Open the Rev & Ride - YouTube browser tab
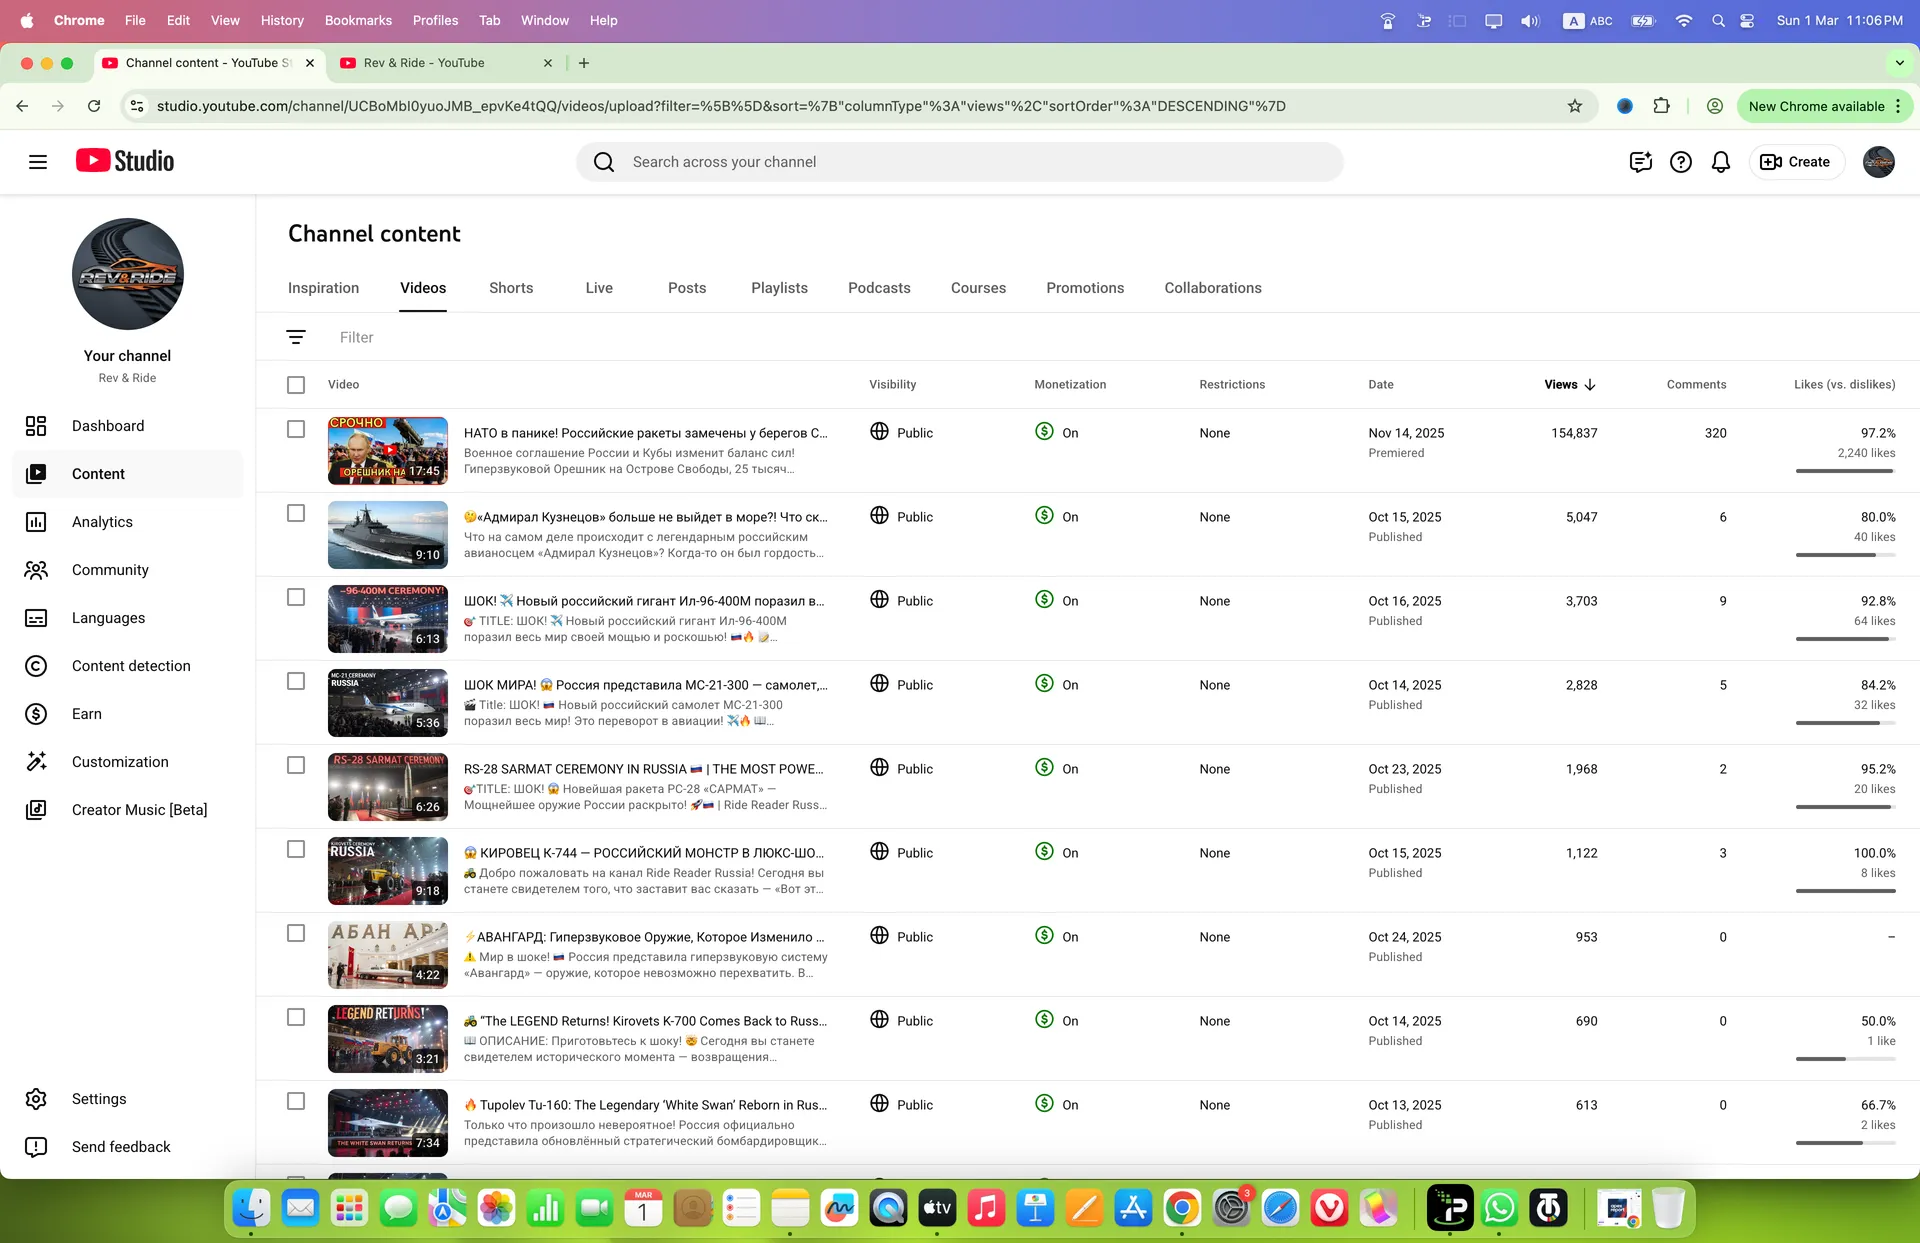 pos(445,63)
